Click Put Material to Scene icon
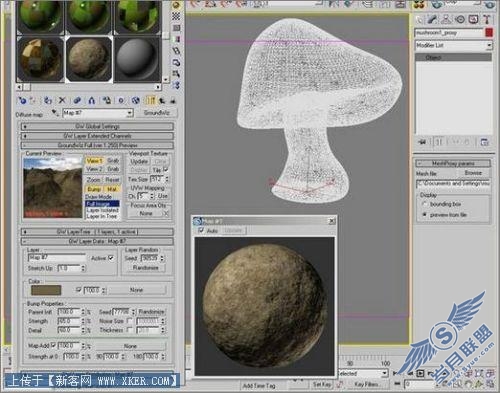 33,100
